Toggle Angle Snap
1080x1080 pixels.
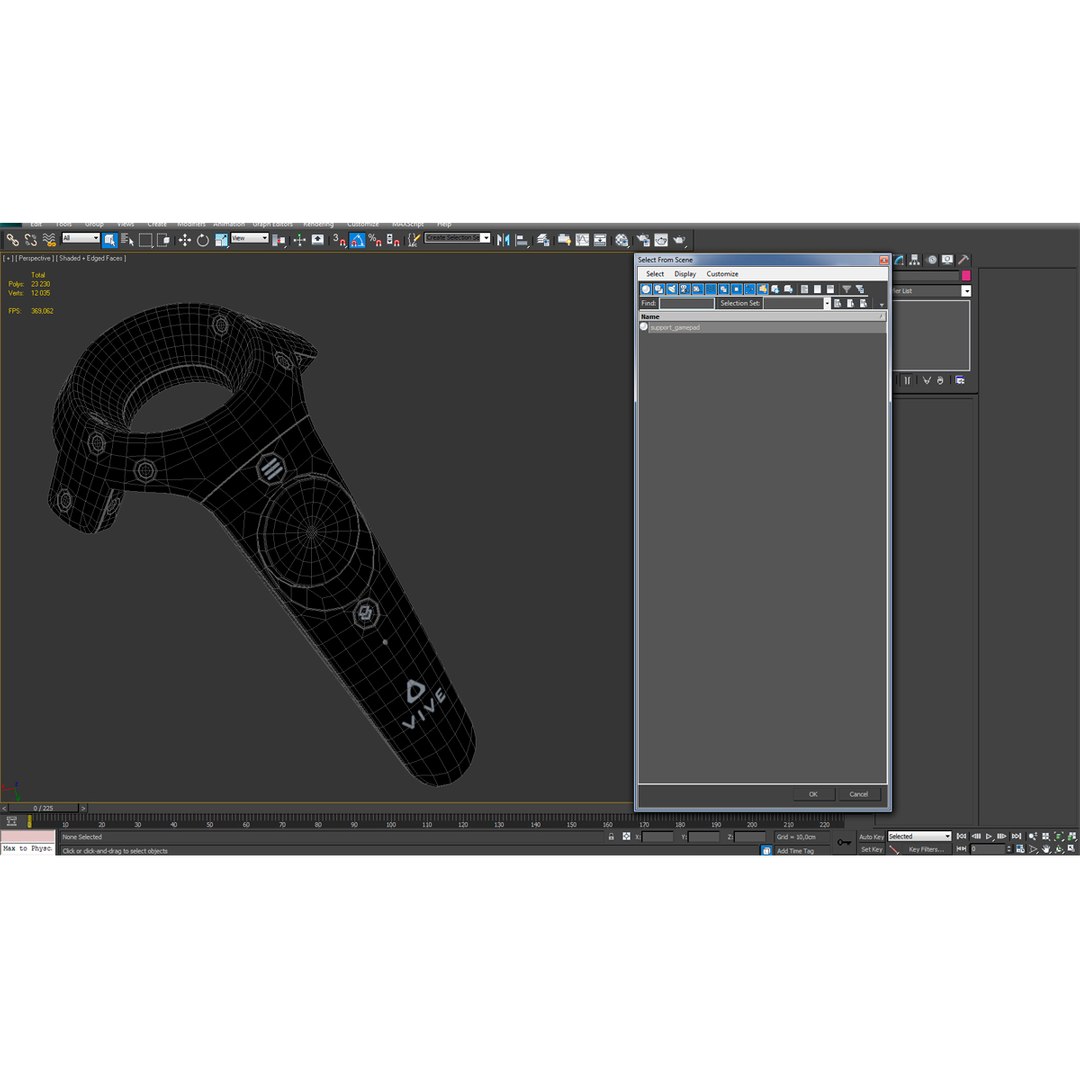coord(357,240)
